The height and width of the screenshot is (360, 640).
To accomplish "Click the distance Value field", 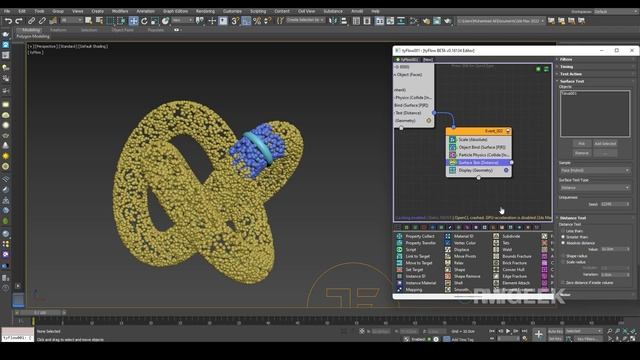I will click(614, 249).
